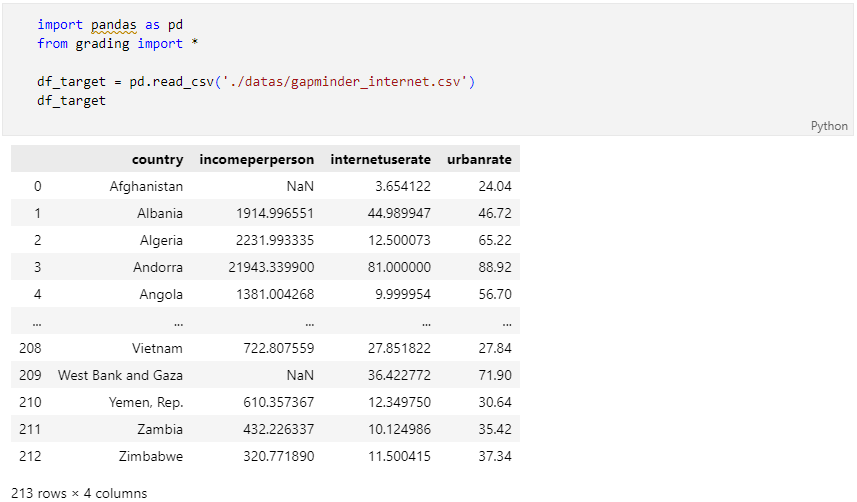Click the internet use rate 3.654122

[x=403, y=186]
